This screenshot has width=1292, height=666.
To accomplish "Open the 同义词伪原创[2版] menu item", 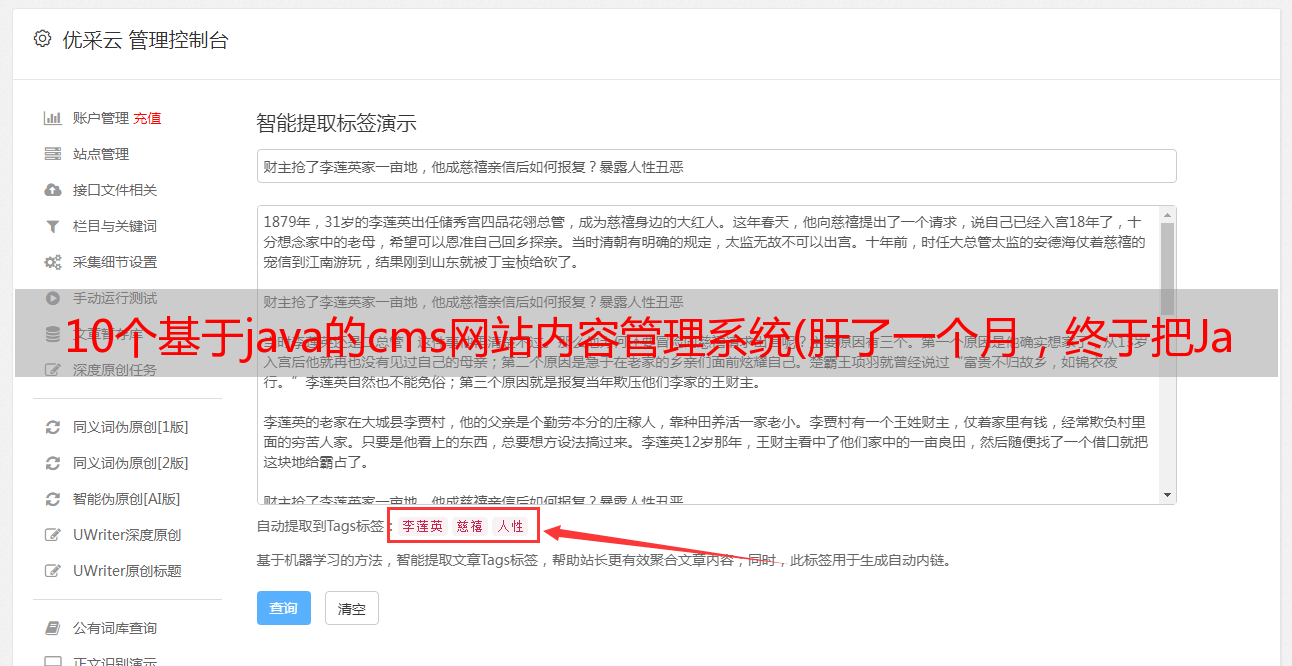I will coord(117,463).
